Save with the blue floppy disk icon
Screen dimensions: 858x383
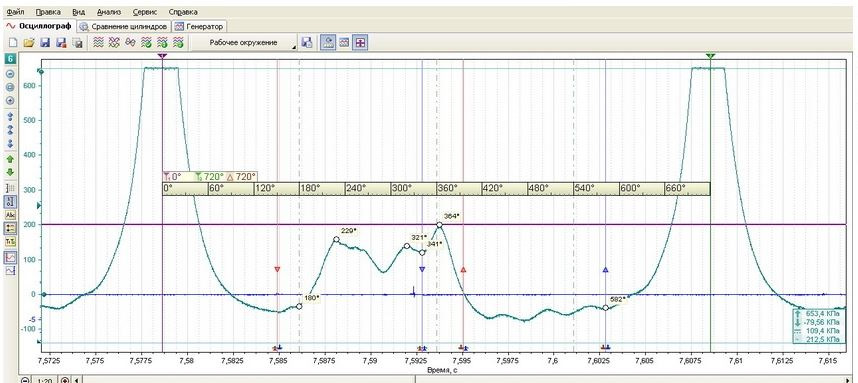coord(45,43)
